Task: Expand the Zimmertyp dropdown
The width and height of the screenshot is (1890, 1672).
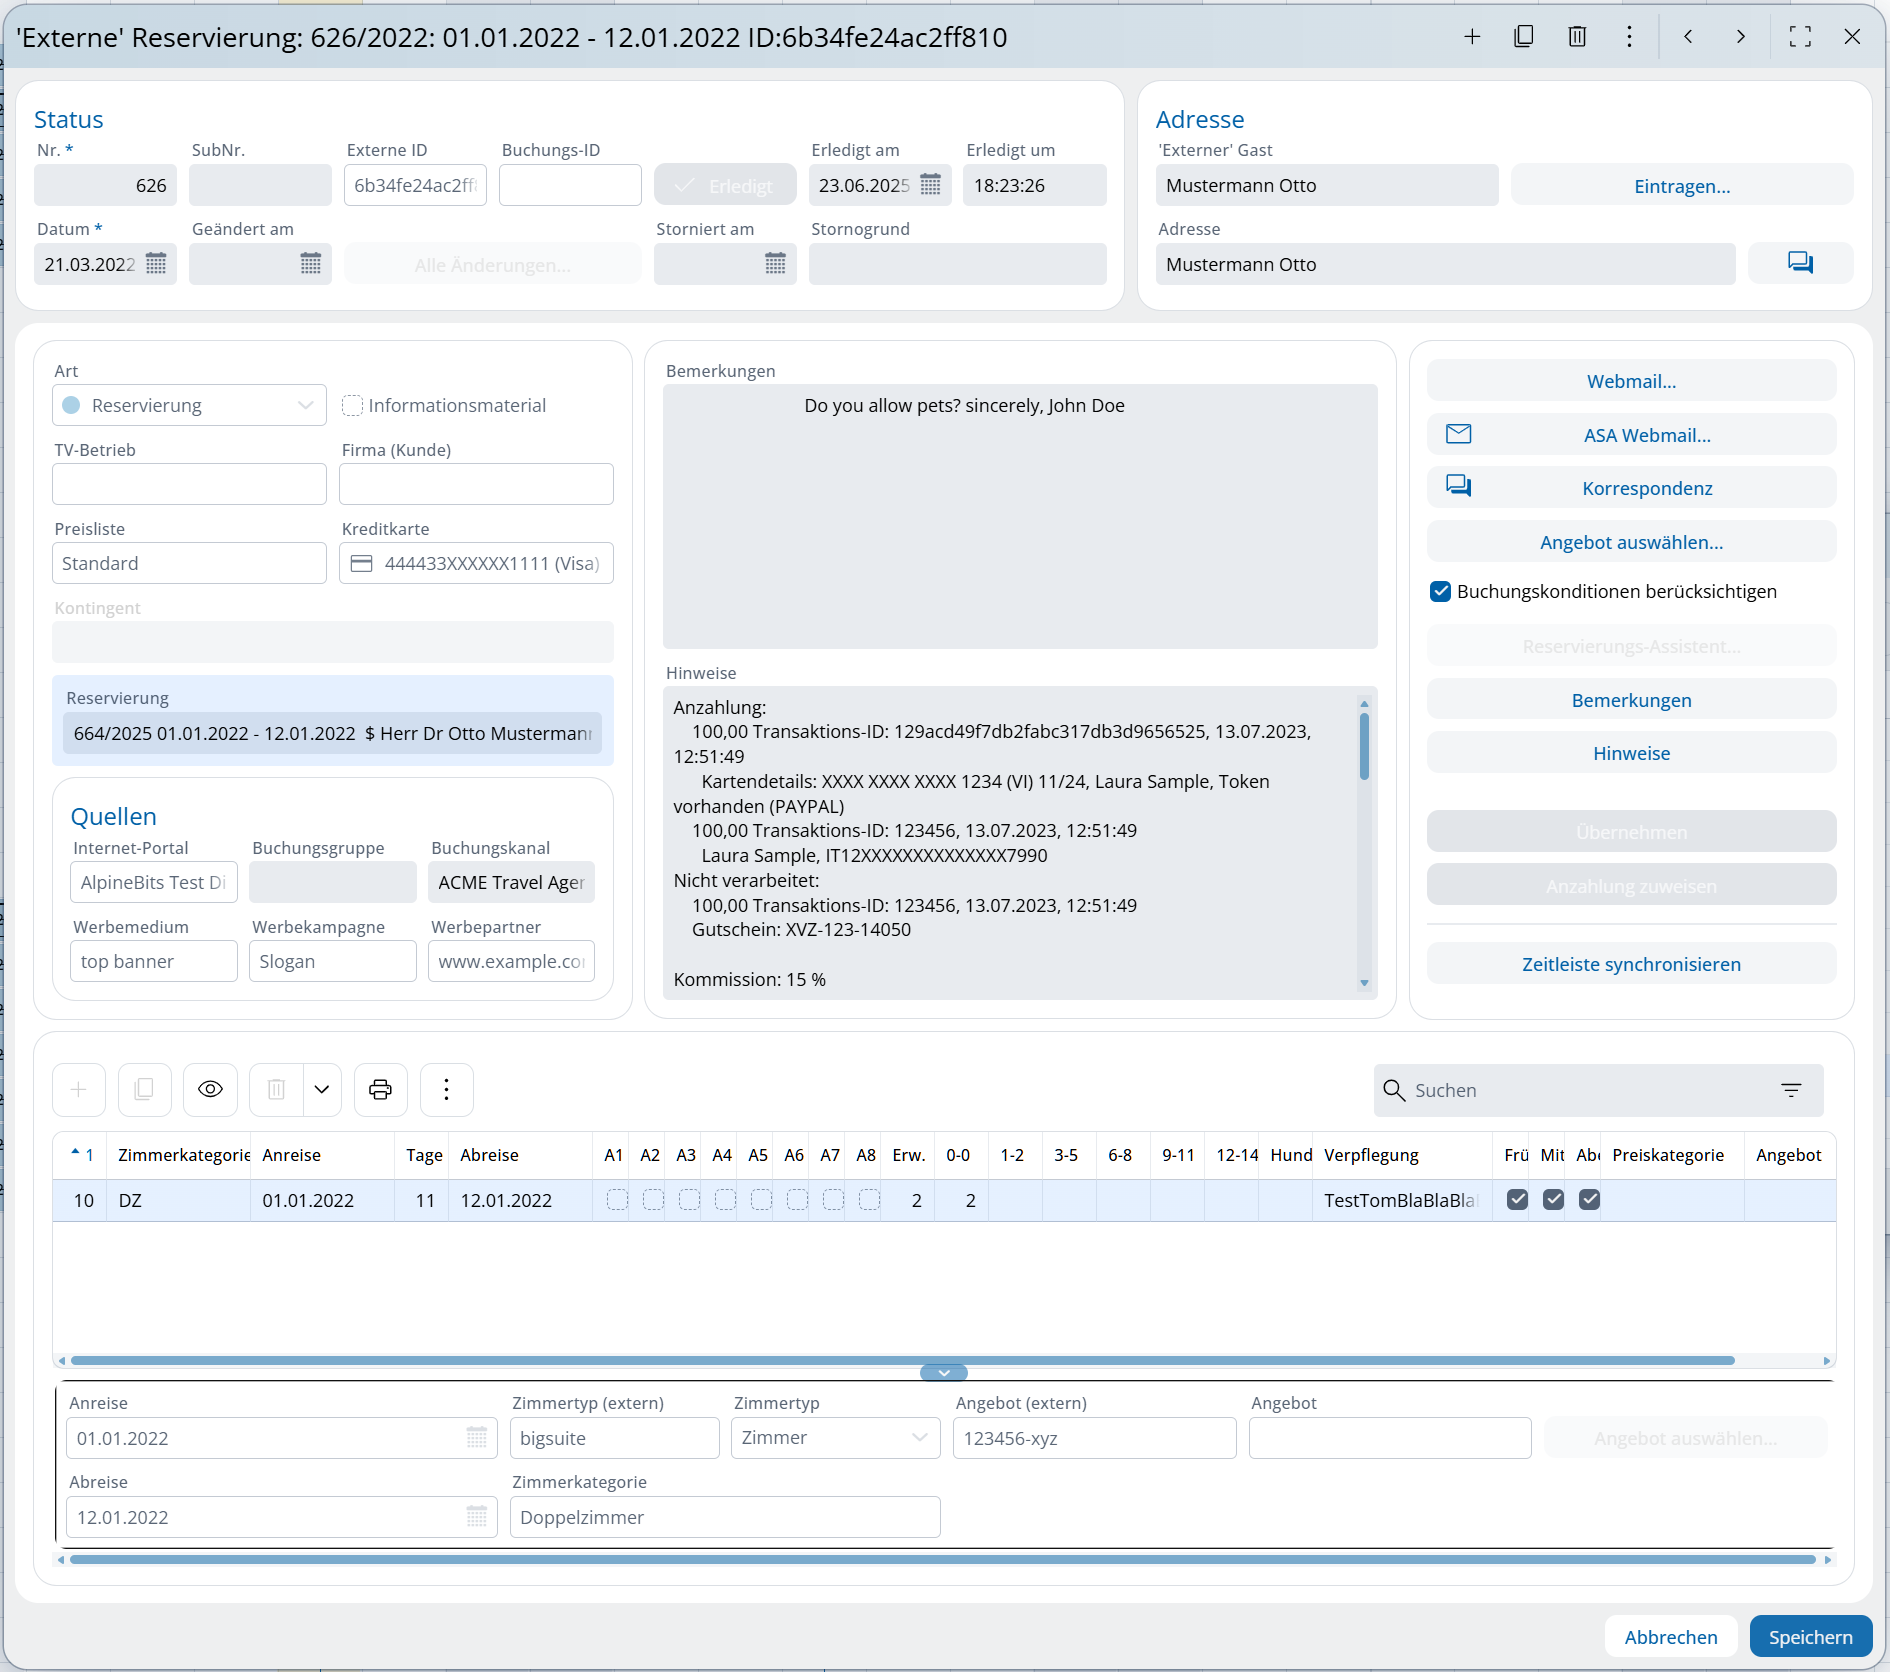Action: pos(835,1438)
